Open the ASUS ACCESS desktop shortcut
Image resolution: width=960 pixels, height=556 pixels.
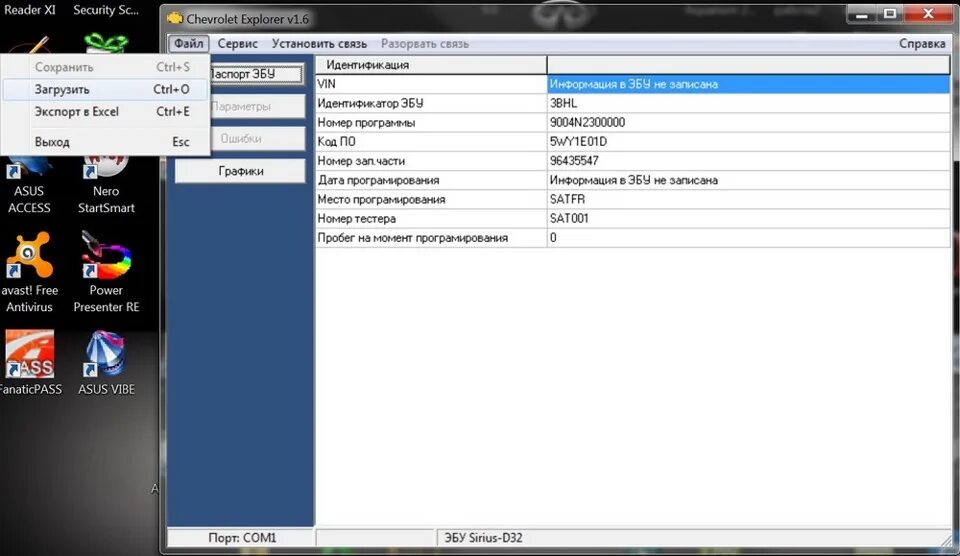[x=29, y=184]
